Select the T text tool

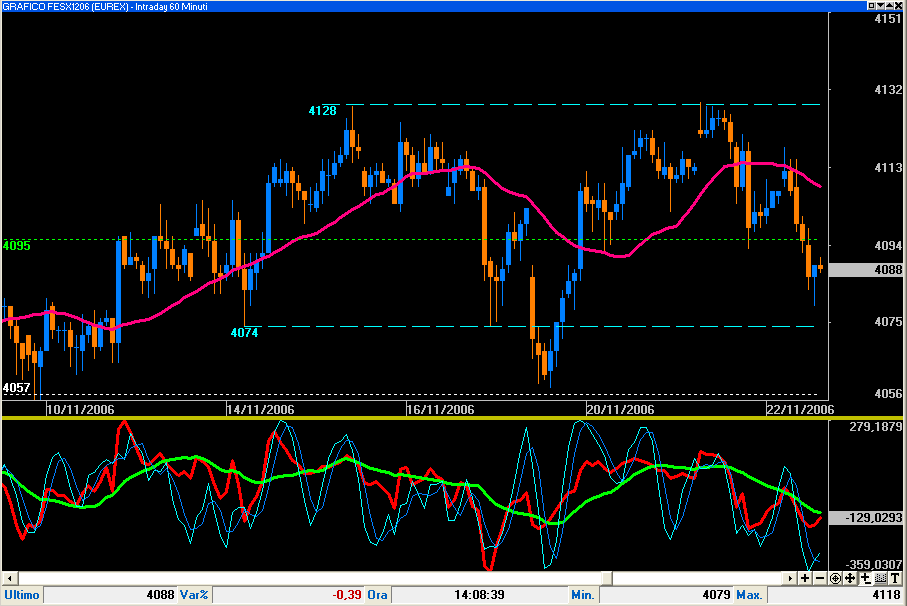pyautogui.click(x=895, y=578)
